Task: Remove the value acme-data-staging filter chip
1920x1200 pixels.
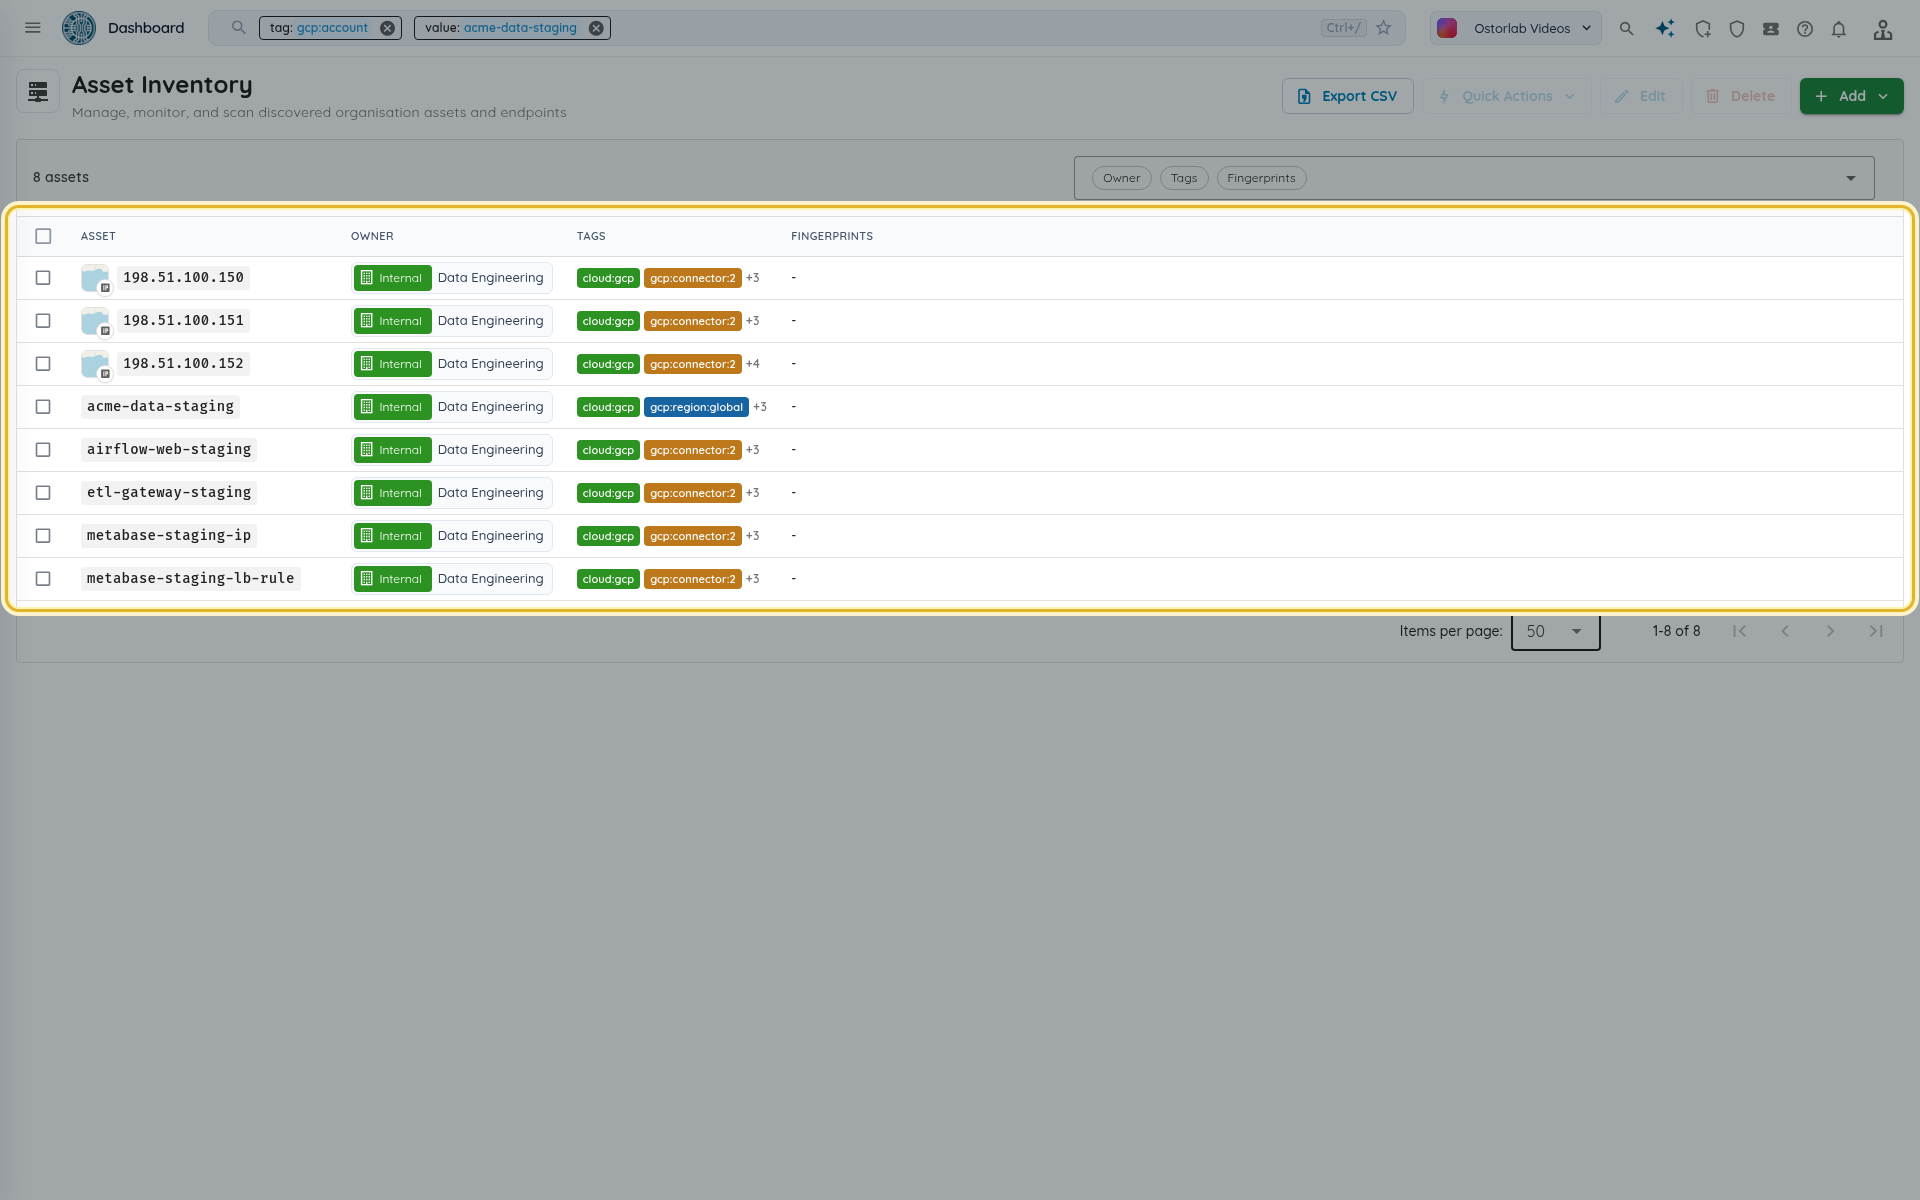Action: pyautogui.click(x=596, y=28)
